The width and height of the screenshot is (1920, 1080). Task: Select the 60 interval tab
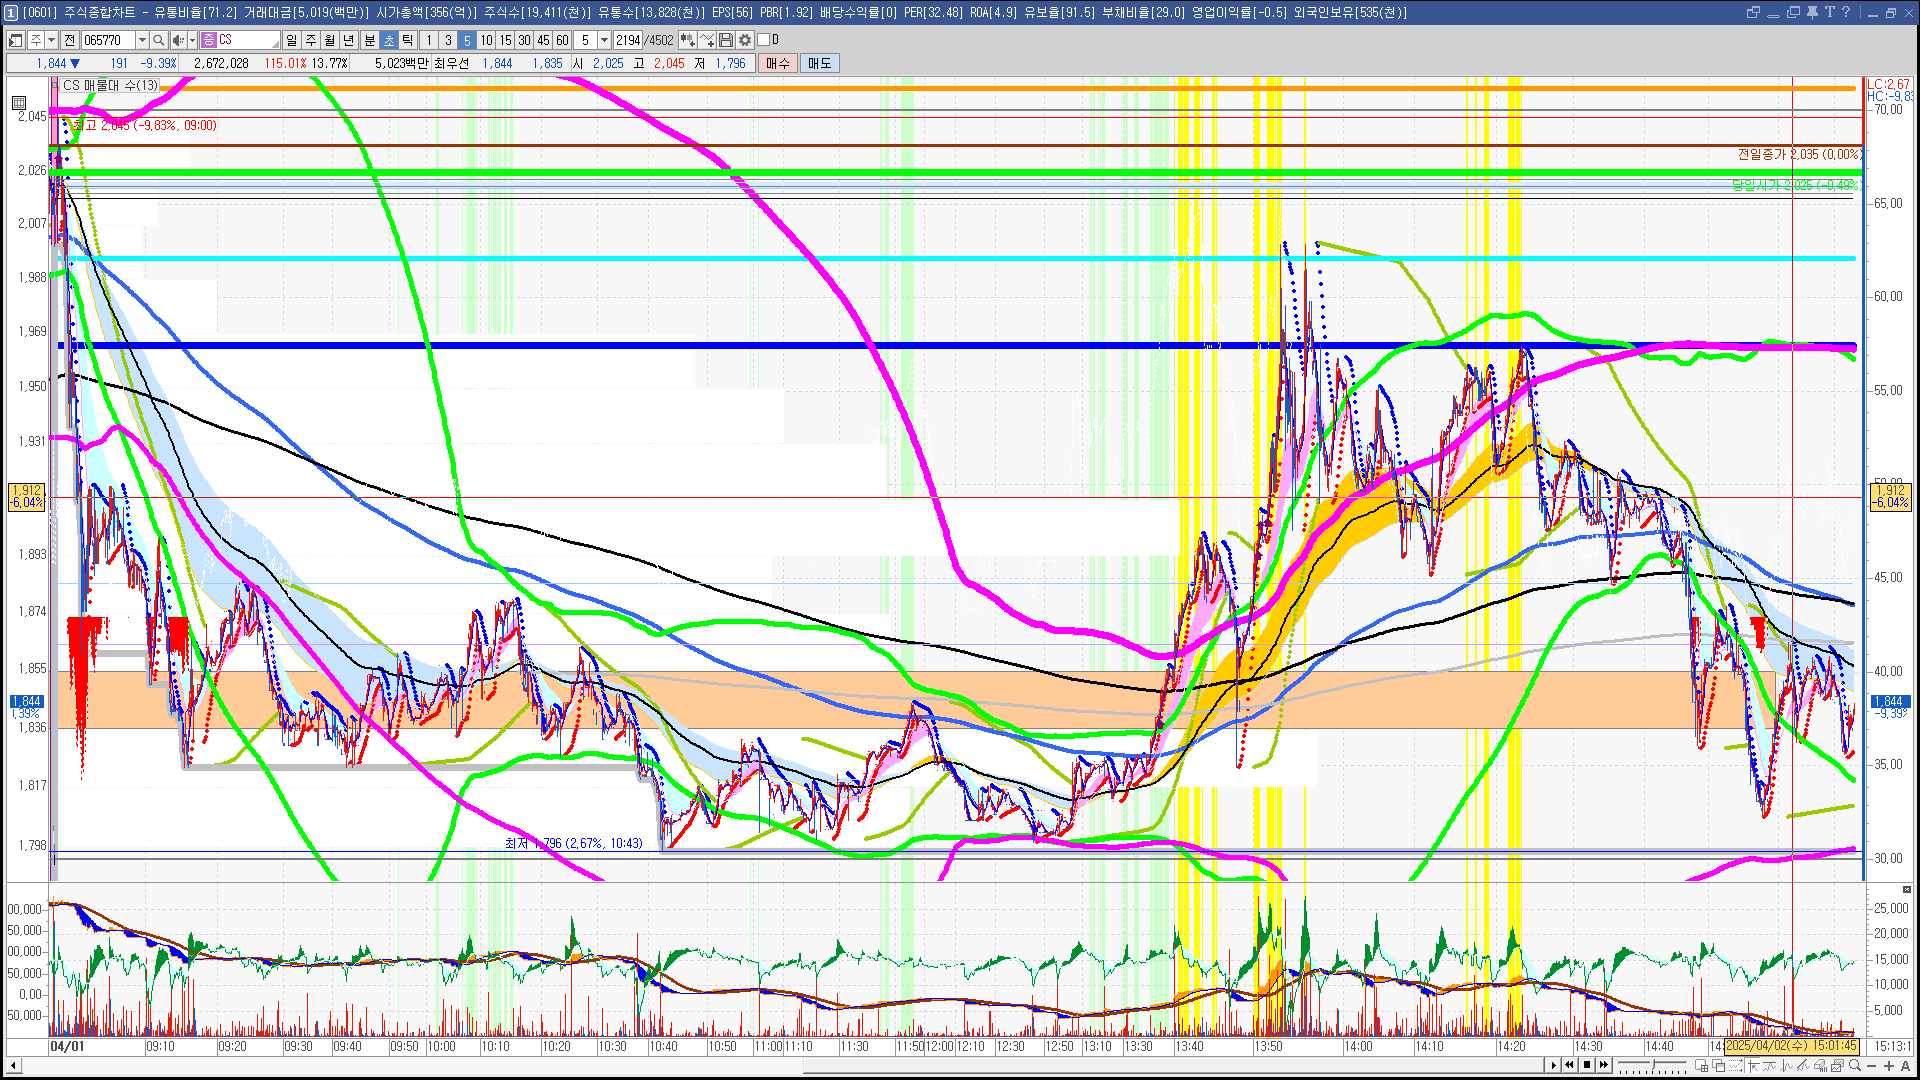click(x=562, y=40)
